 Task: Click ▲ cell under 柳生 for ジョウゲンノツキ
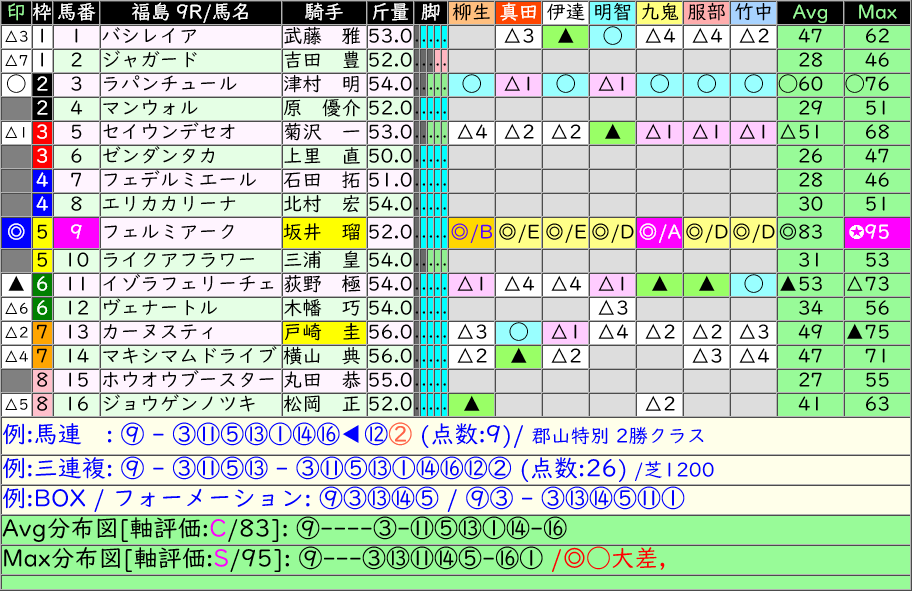coord(471,404)
